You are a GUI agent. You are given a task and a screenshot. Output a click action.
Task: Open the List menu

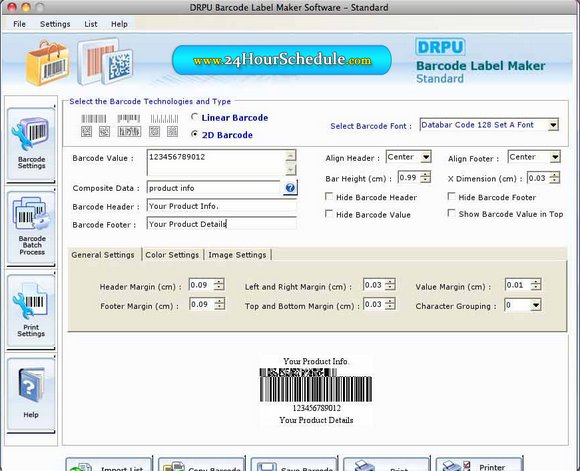click(x=91, y=24)
